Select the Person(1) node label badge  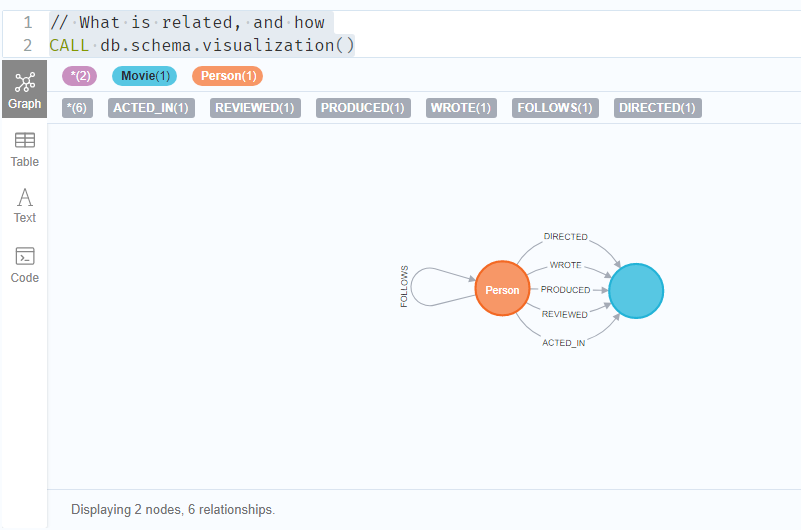tap(227, 76)
